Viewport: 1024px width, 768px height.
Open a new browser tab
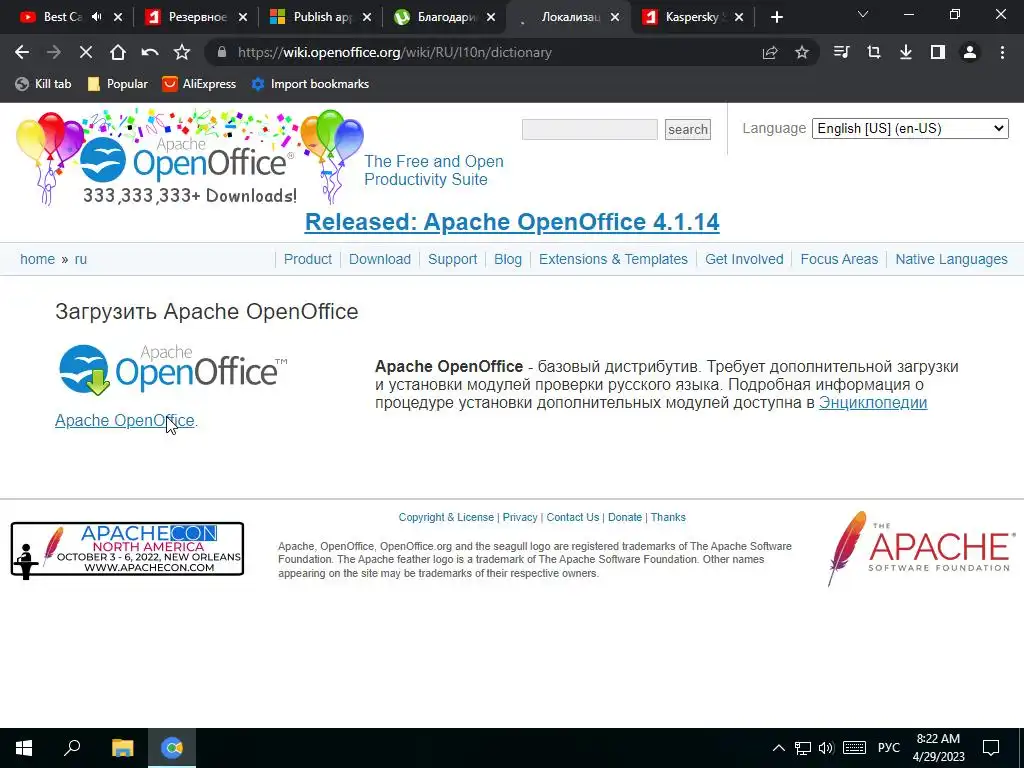click(x=776, y=17)
